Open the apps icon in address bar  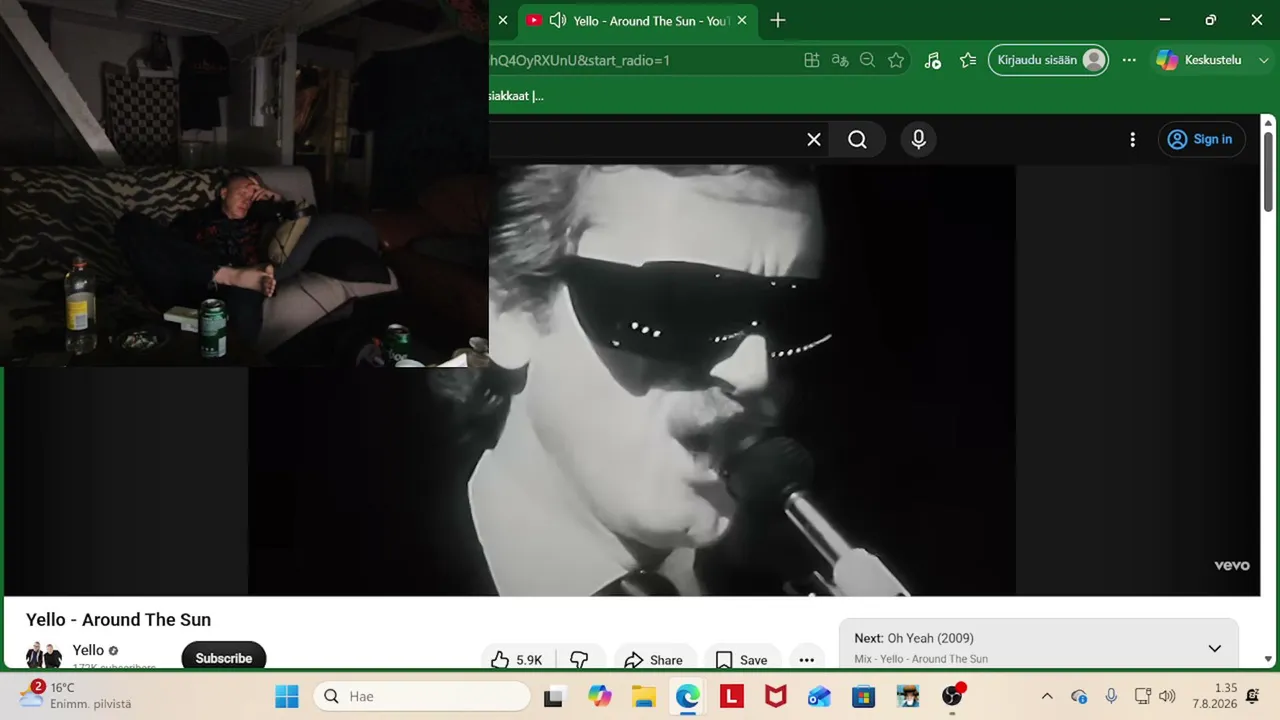point(812,60)
